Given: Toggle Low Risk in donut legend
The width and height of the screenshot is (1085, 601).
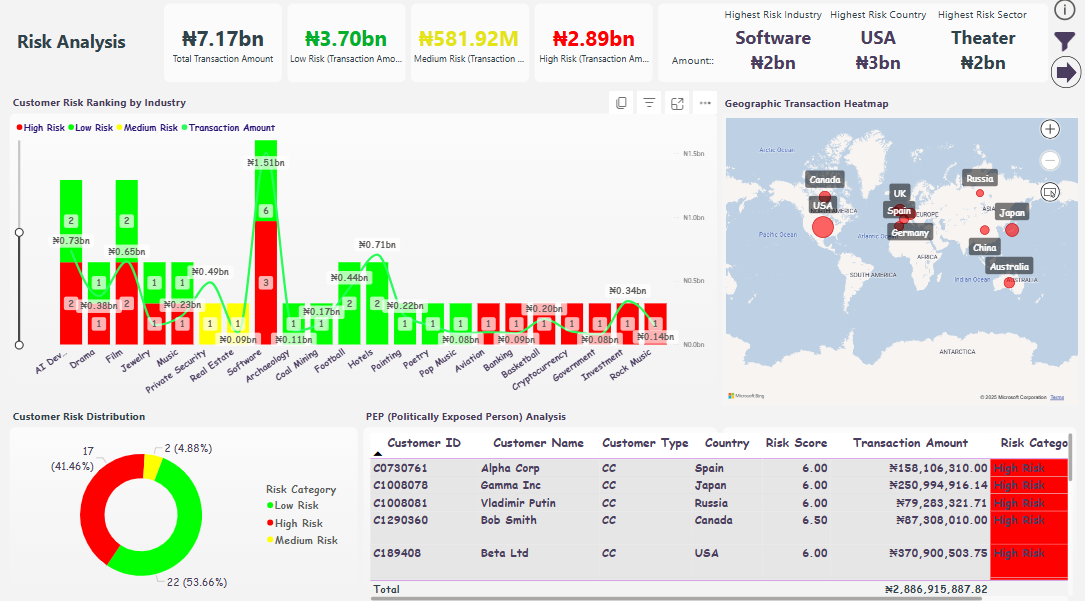Looking at the screenshot, I should pos(297,506).
